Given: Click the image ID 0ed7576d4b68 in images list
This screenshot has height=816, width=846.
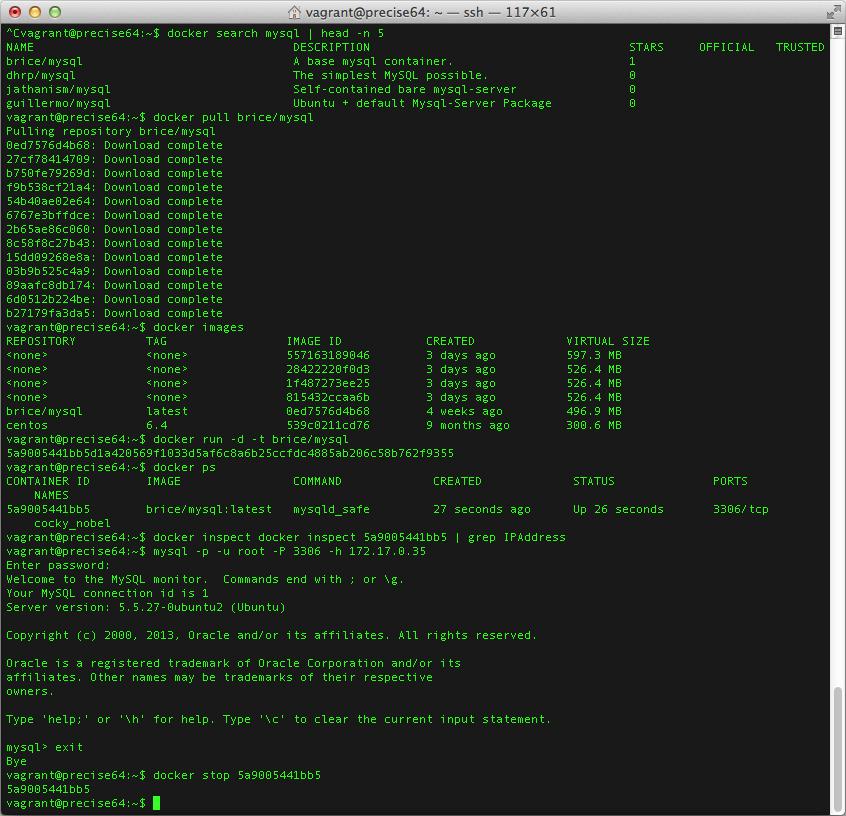Looking at the screenshot, I should pos(328,411).
